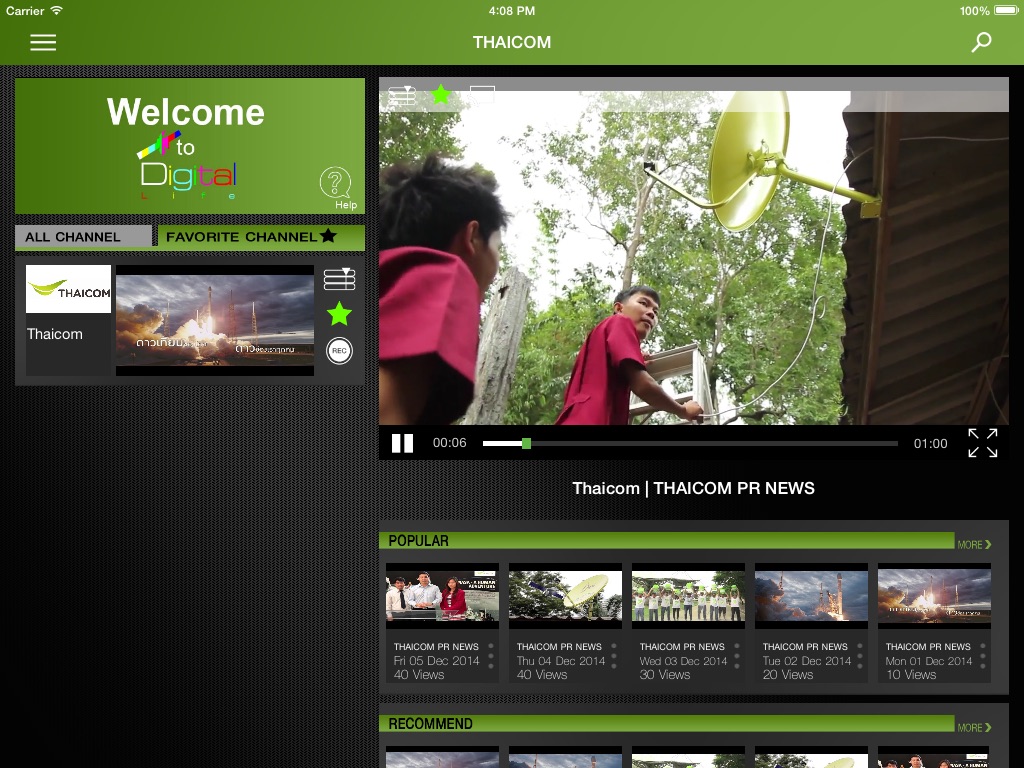
Task: Tap the main video playback area
Action: [x=694, y=258]
